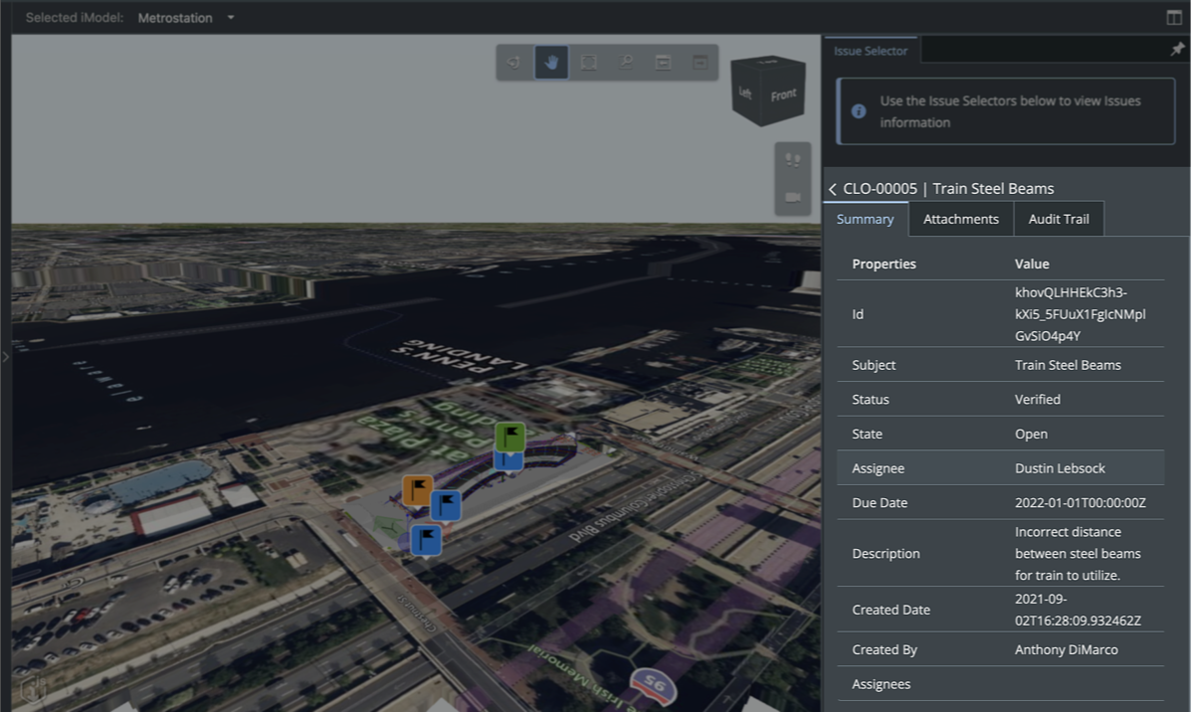Viewport: 1194px width, 715px height.
Task: Activate the Select elements cursor tool
Action: pyautogui.click(x=514, y=62)
